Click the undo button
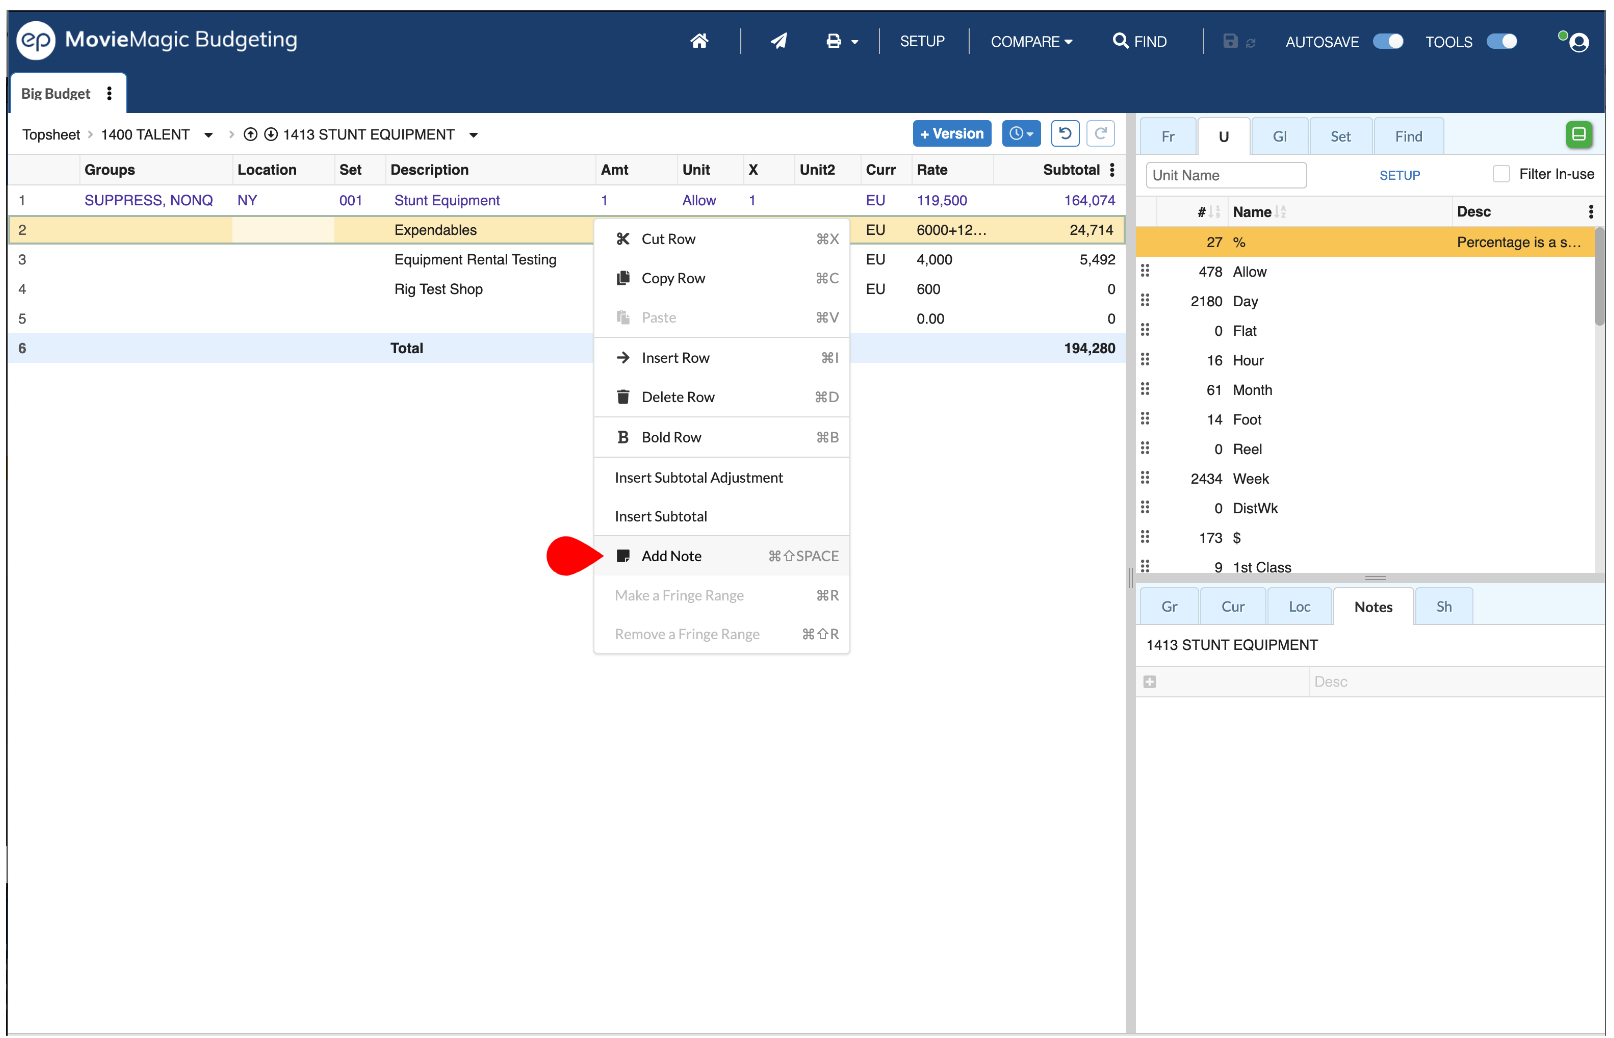Viewport: 1614px width, 1038px height. 1065,134
